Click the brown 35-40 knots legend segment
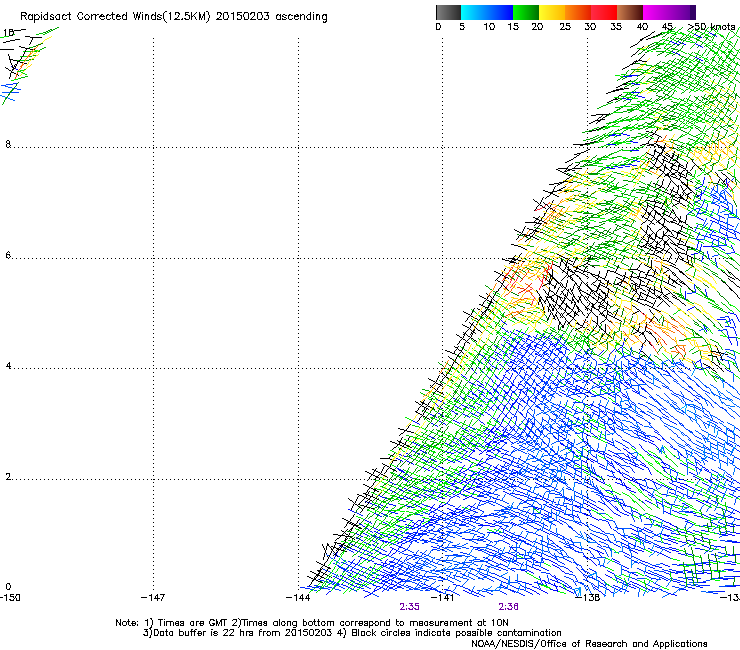Image resolution: width=740 pixels, height=650 pixels. pyautogui.click(x=630, y=12)
